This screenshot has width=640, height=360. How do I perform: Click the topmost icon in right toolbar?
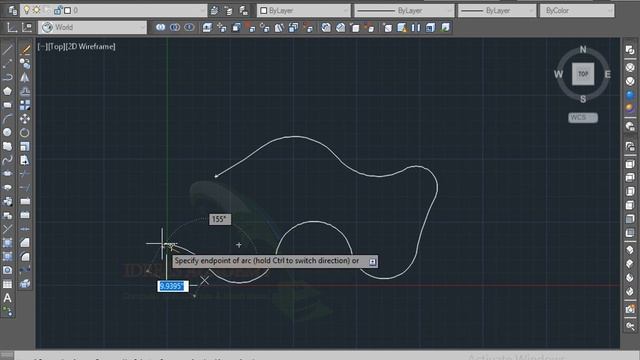coord(630,50)
